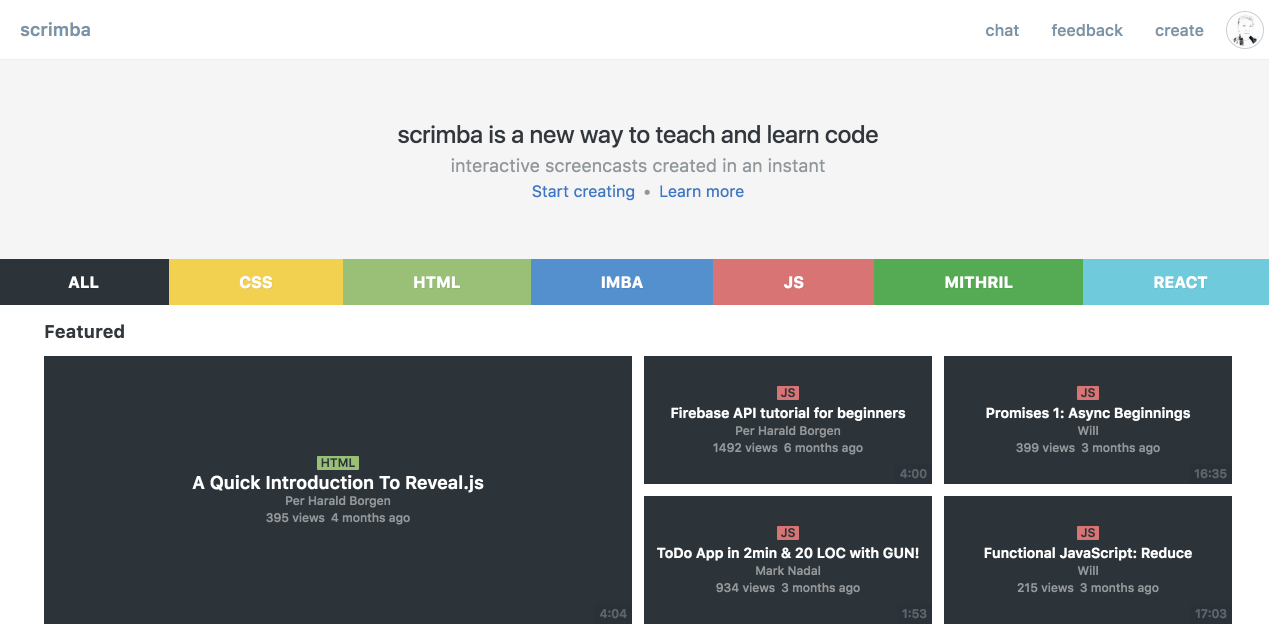Select the ALL category tab
This screenshot has width=1269, height=634.
click(84, 282)
